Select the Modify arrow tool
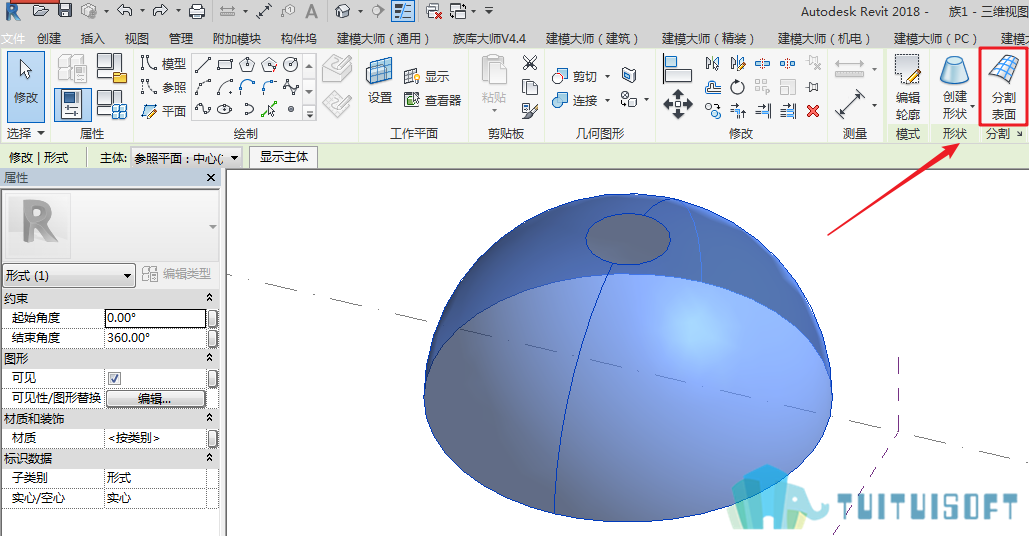This screenshot has height=536, width=1029. (x=26, y=86)
